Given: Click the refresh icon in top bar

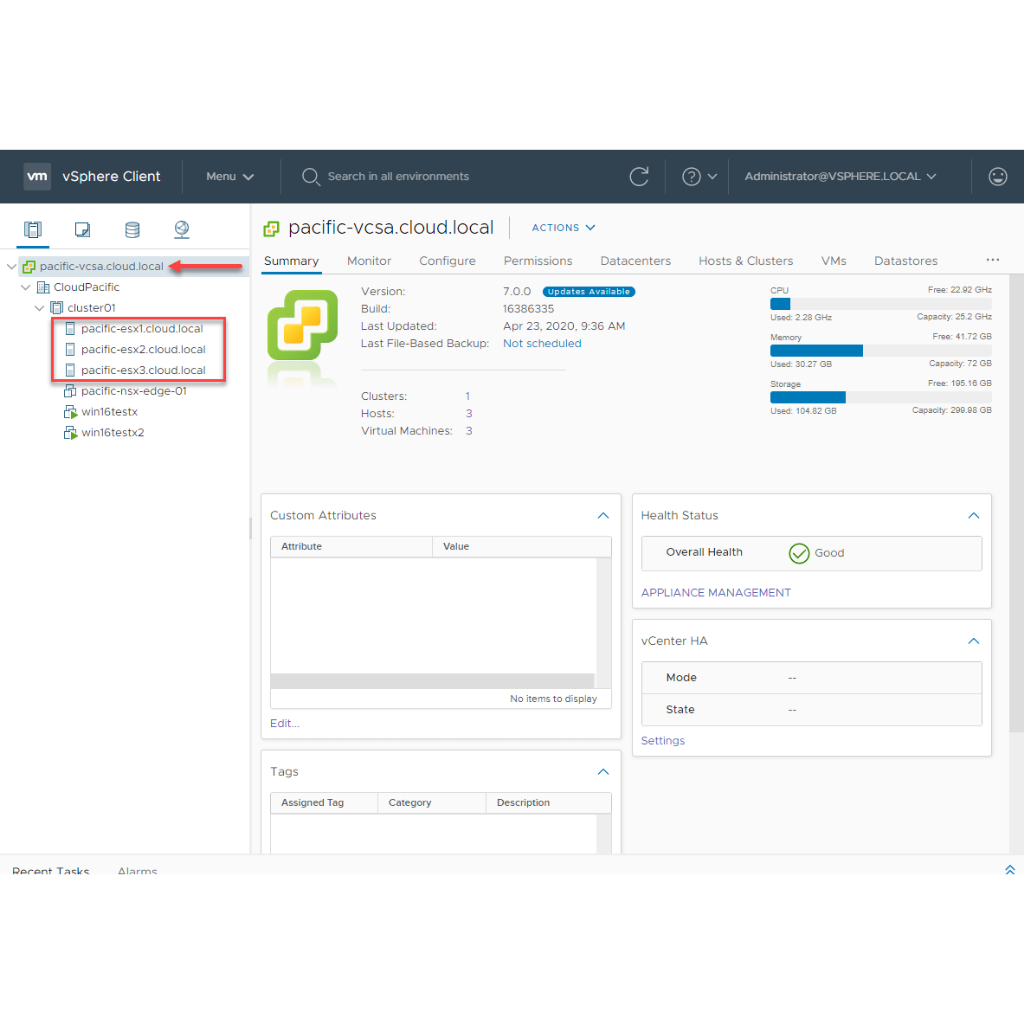Looking at the screenshot, I should (x=639, y=177).
